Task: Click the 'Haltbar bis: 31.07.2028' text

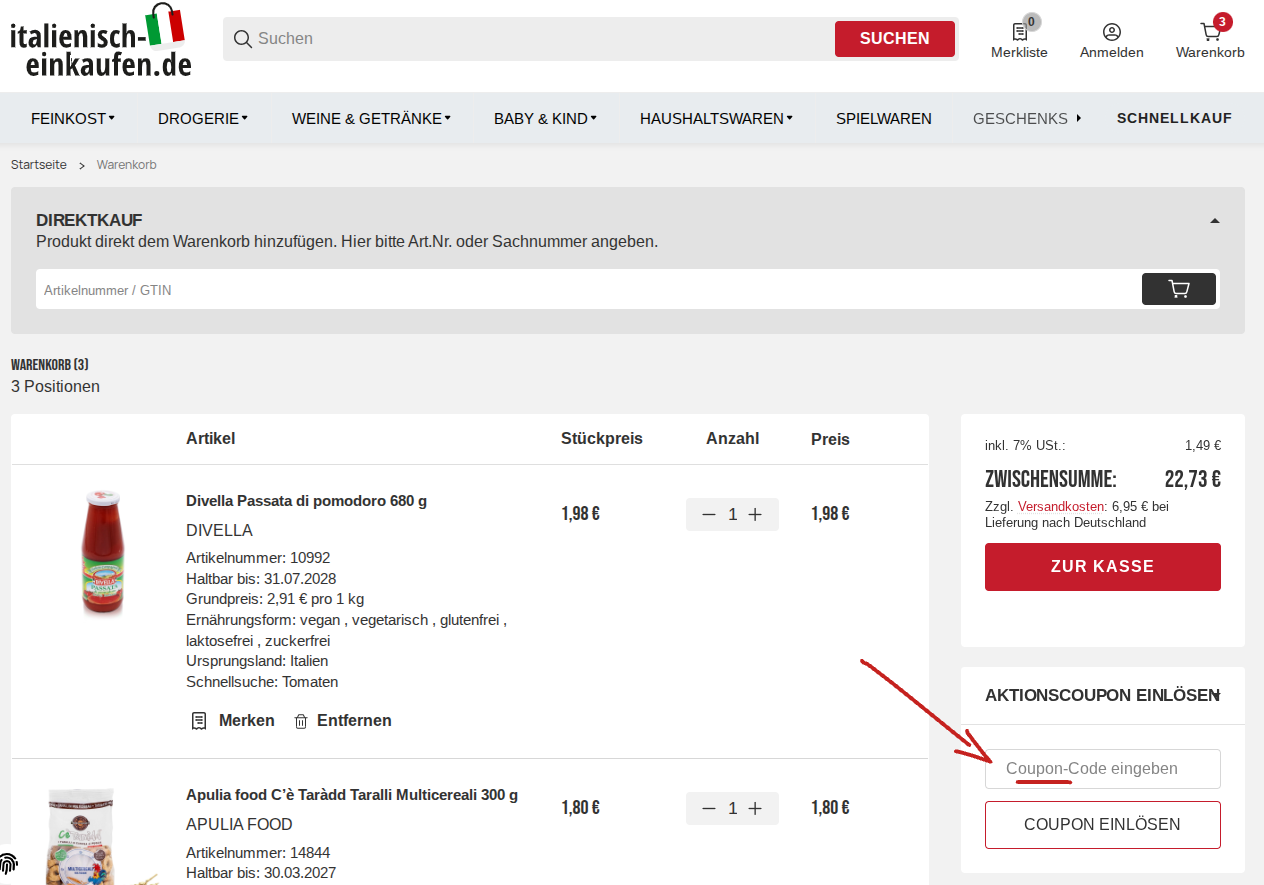Action: (261, 579)
